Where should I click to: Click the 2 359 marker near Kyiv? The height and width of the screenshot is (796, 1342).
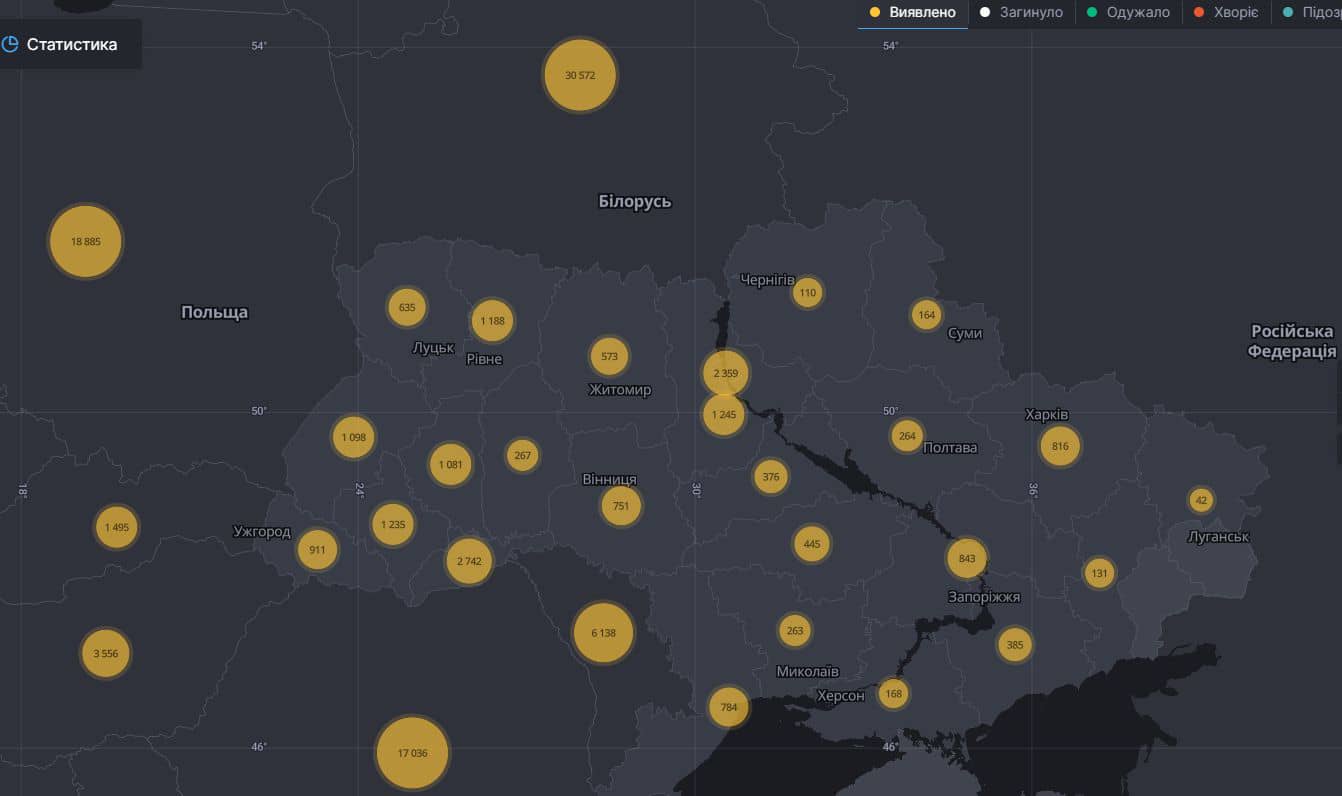coord(725,373)
